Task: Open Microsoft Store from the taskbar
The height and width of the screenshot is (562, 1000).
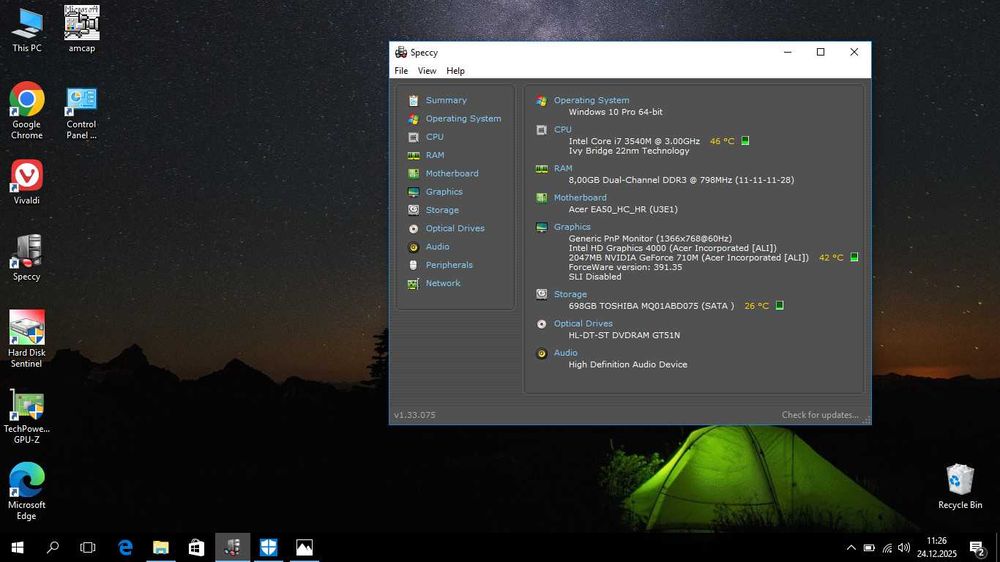Action: pos(196,547)
